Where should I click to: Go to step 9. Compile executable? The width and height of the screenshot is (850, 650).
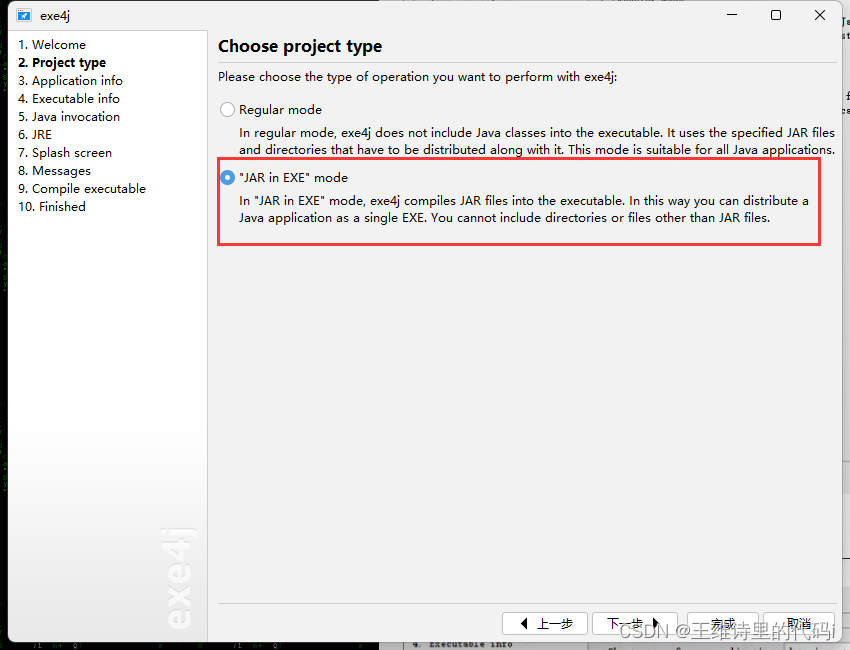click(x=82, y=188)
